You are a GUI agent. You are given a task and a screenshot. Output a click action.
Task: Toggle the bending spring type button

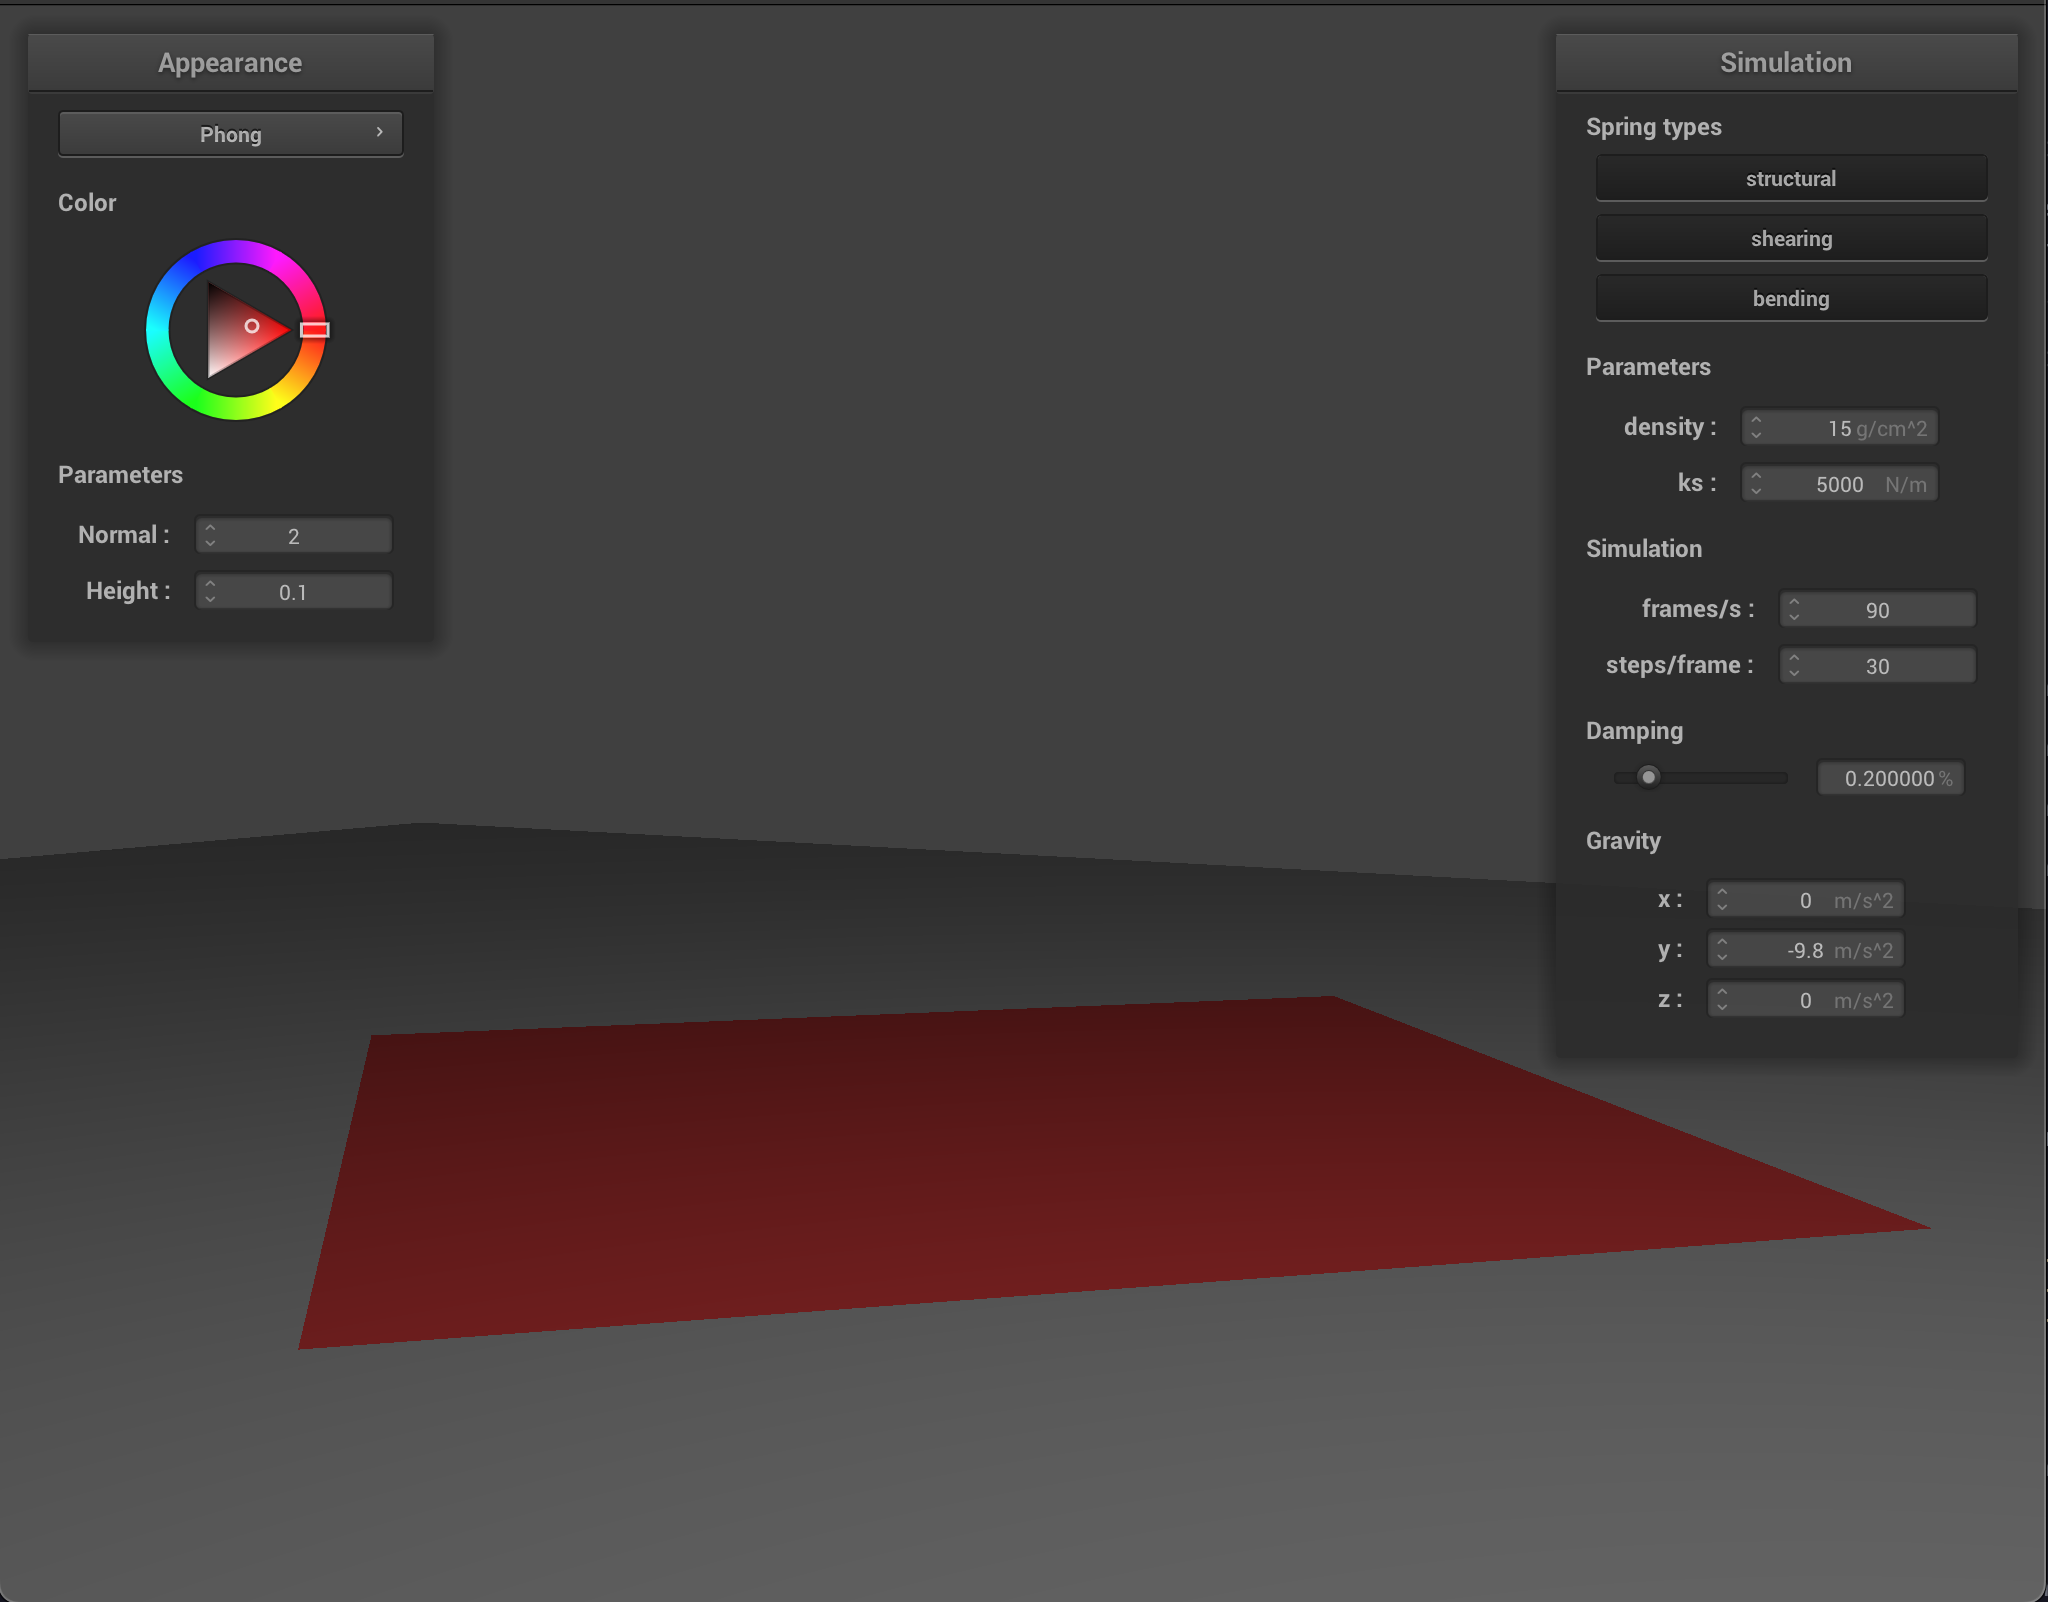pos(1790,299)
